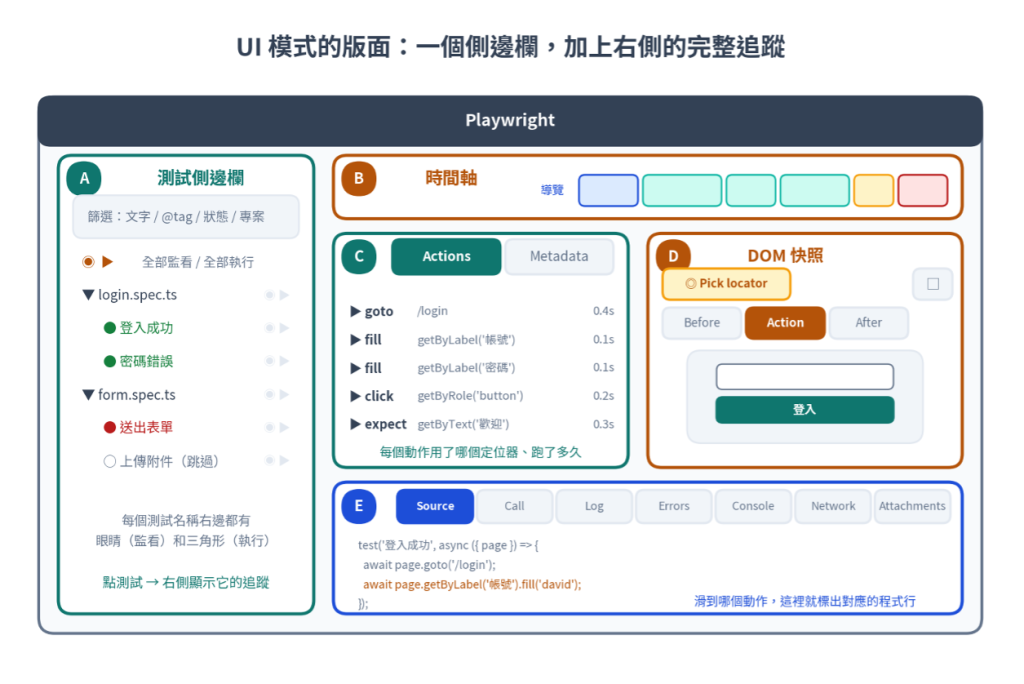
Task: Click the test('登入成功', async code line
Action: click(448, 546)
